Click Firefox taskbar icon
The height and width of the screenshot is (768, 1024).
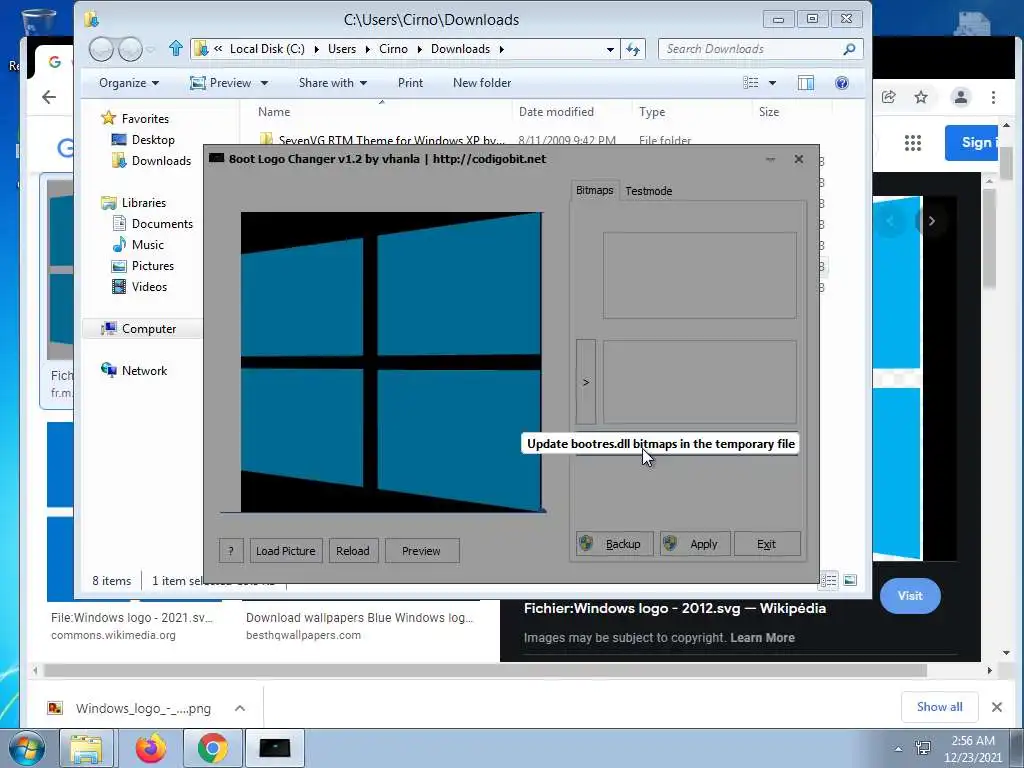pyautogui.click(x=151, y=748)
